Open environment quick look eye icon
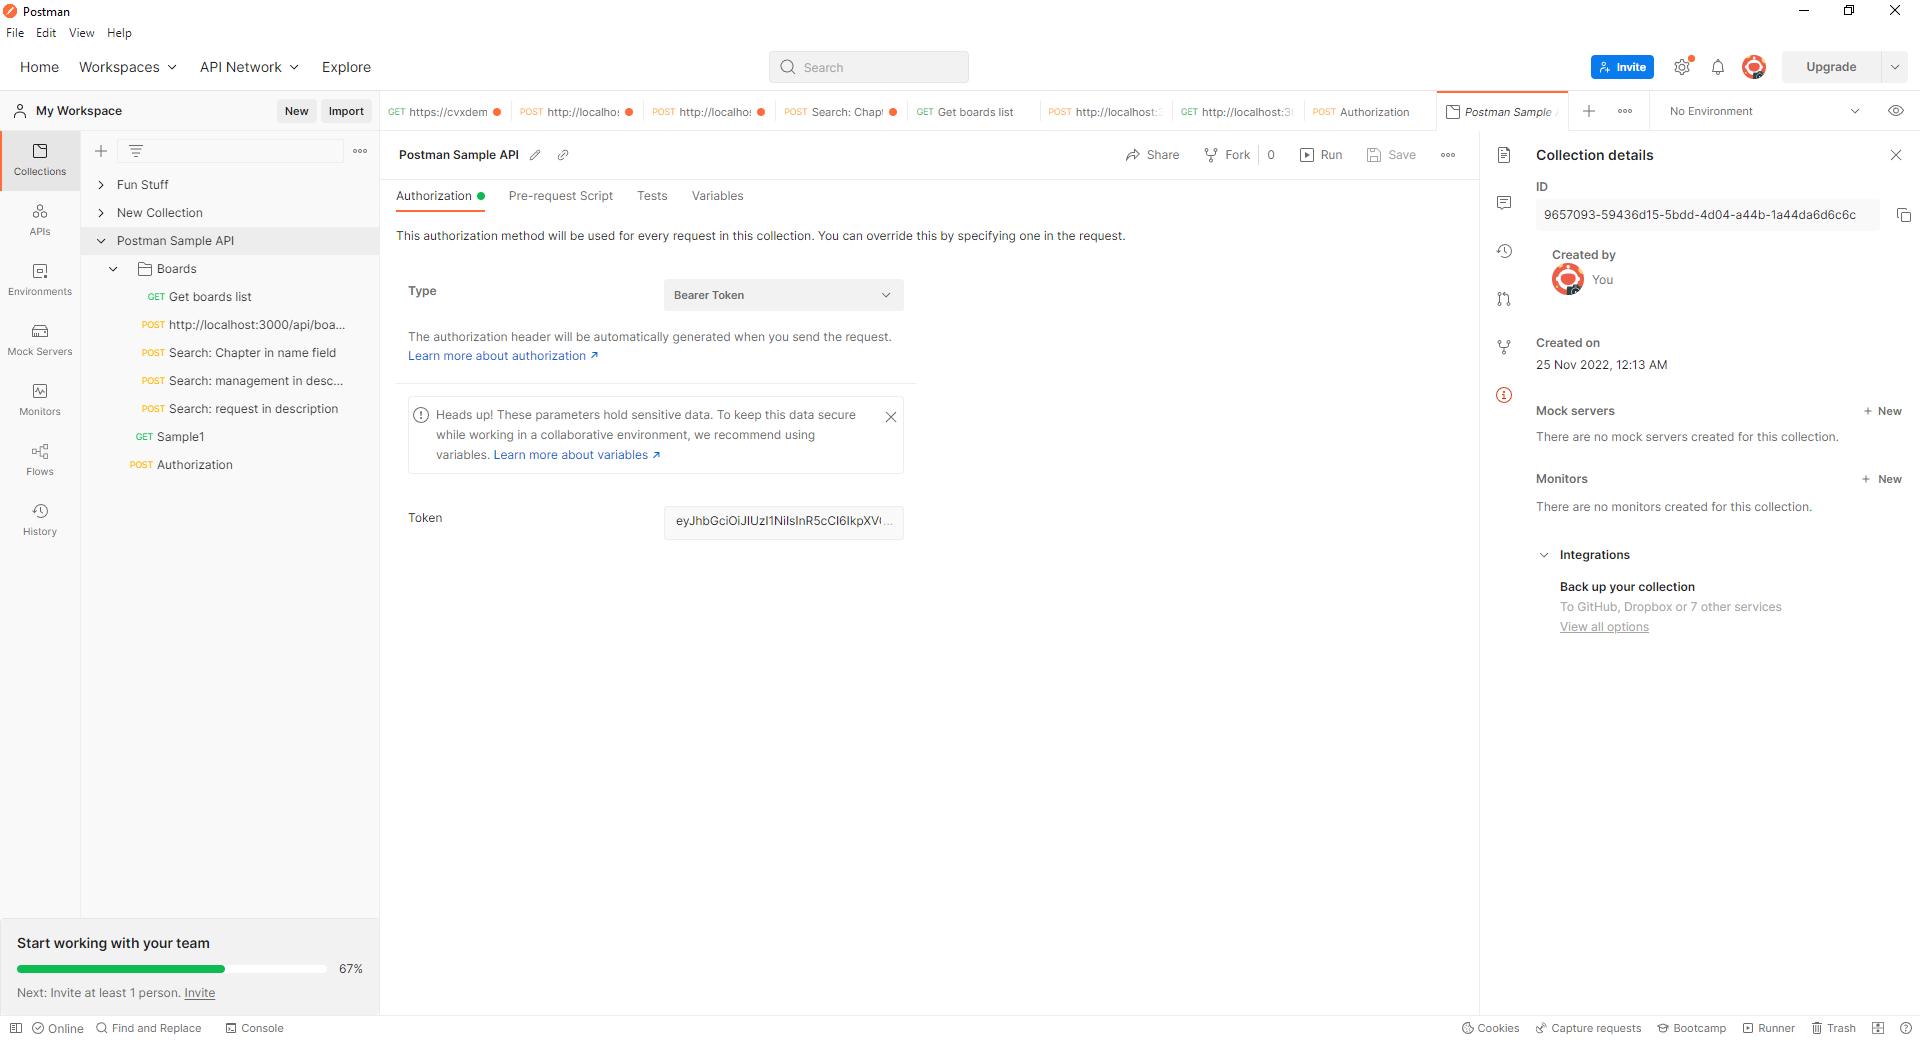The width and height of the screenshot is (1920, 1040). 1896,111
